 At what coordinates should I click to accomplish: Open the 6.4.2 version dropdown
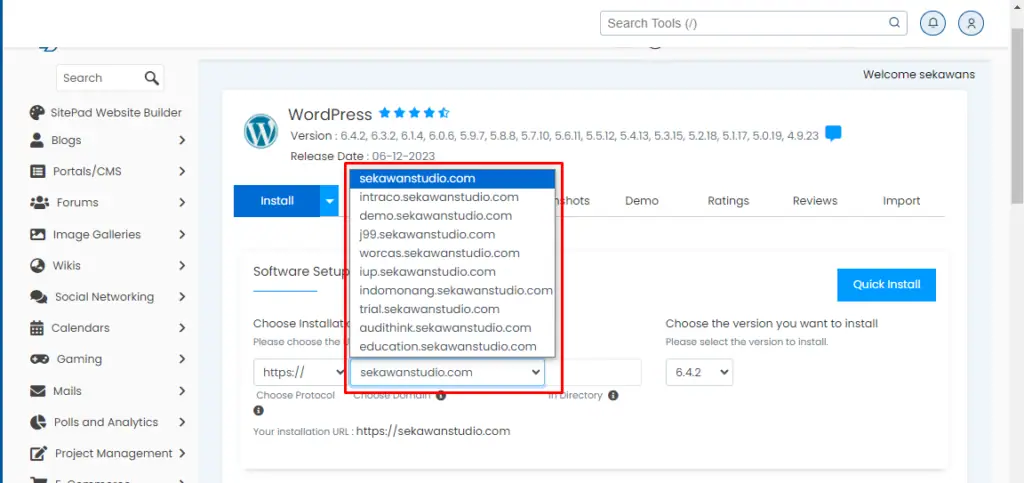pyautogui.click(x=699, y=372)
